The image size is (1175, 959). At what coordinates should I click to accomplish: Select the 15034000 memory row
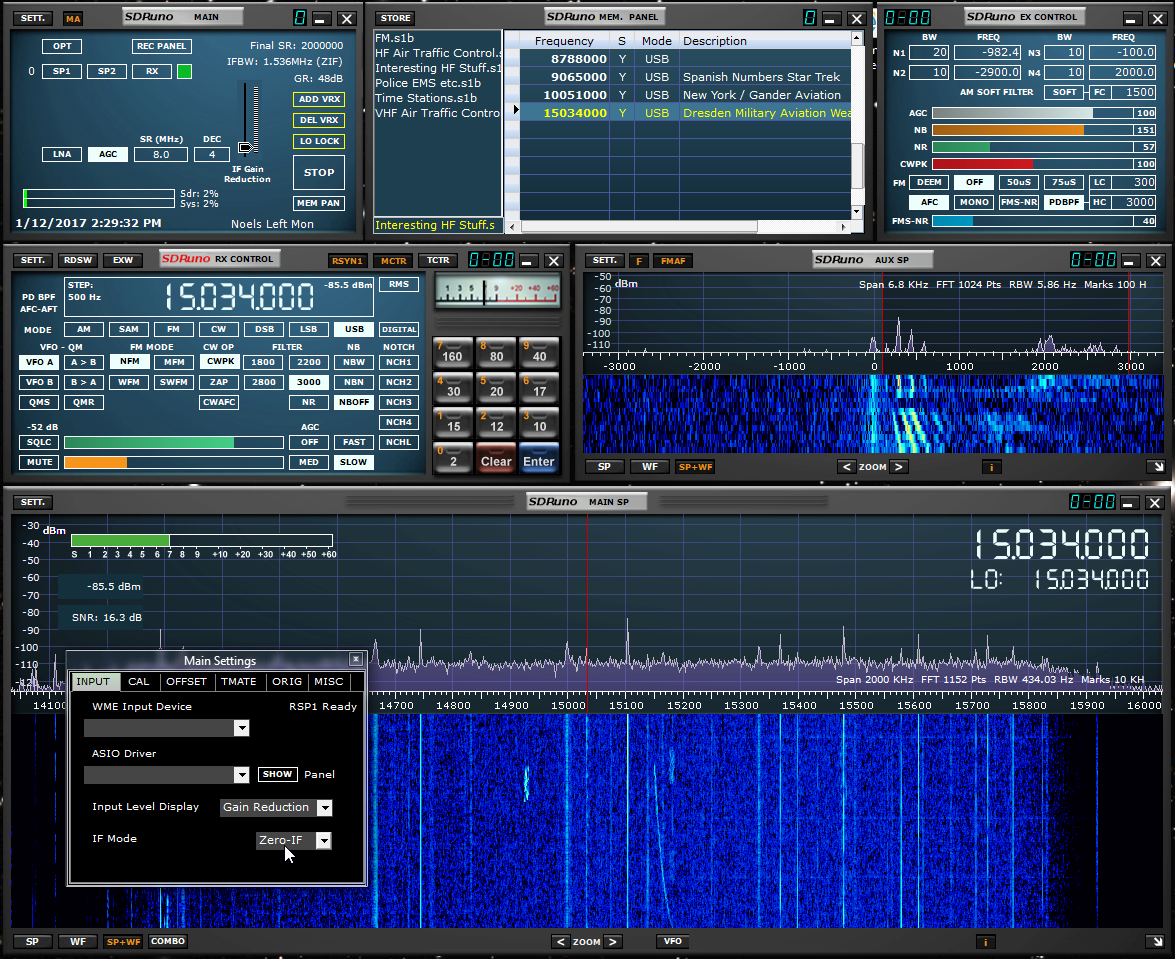click(x=685, y=113)
